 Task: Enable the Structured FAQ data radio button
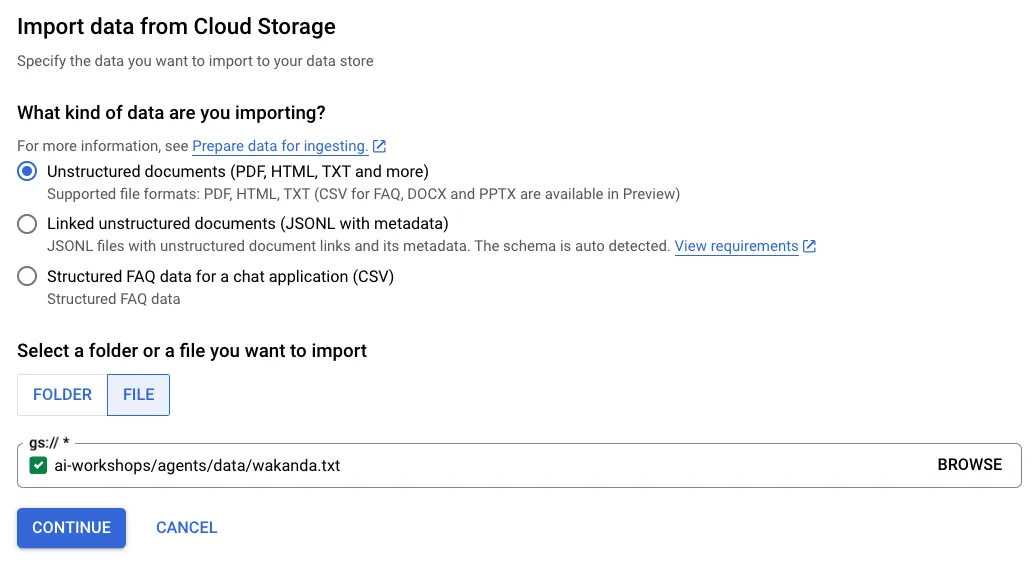28,277
